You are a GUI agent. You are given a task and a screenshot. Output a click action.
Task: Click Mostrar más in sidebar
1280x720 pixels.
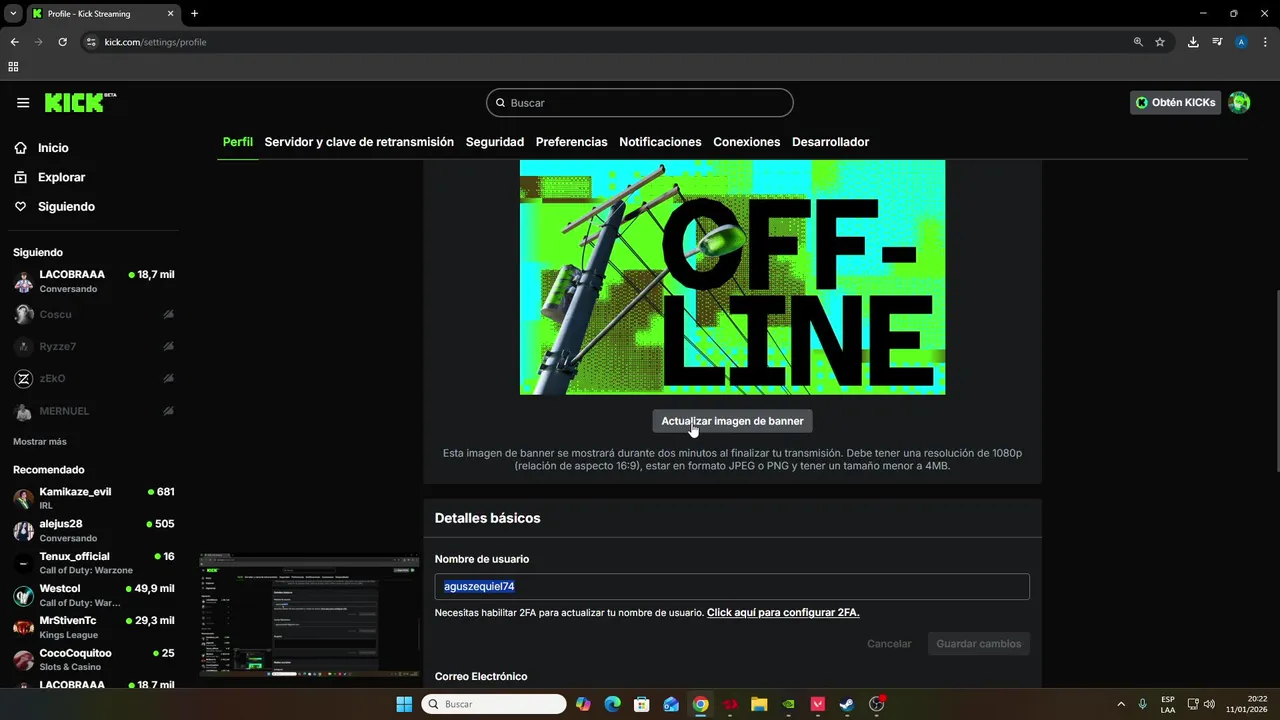click(40, 441)
